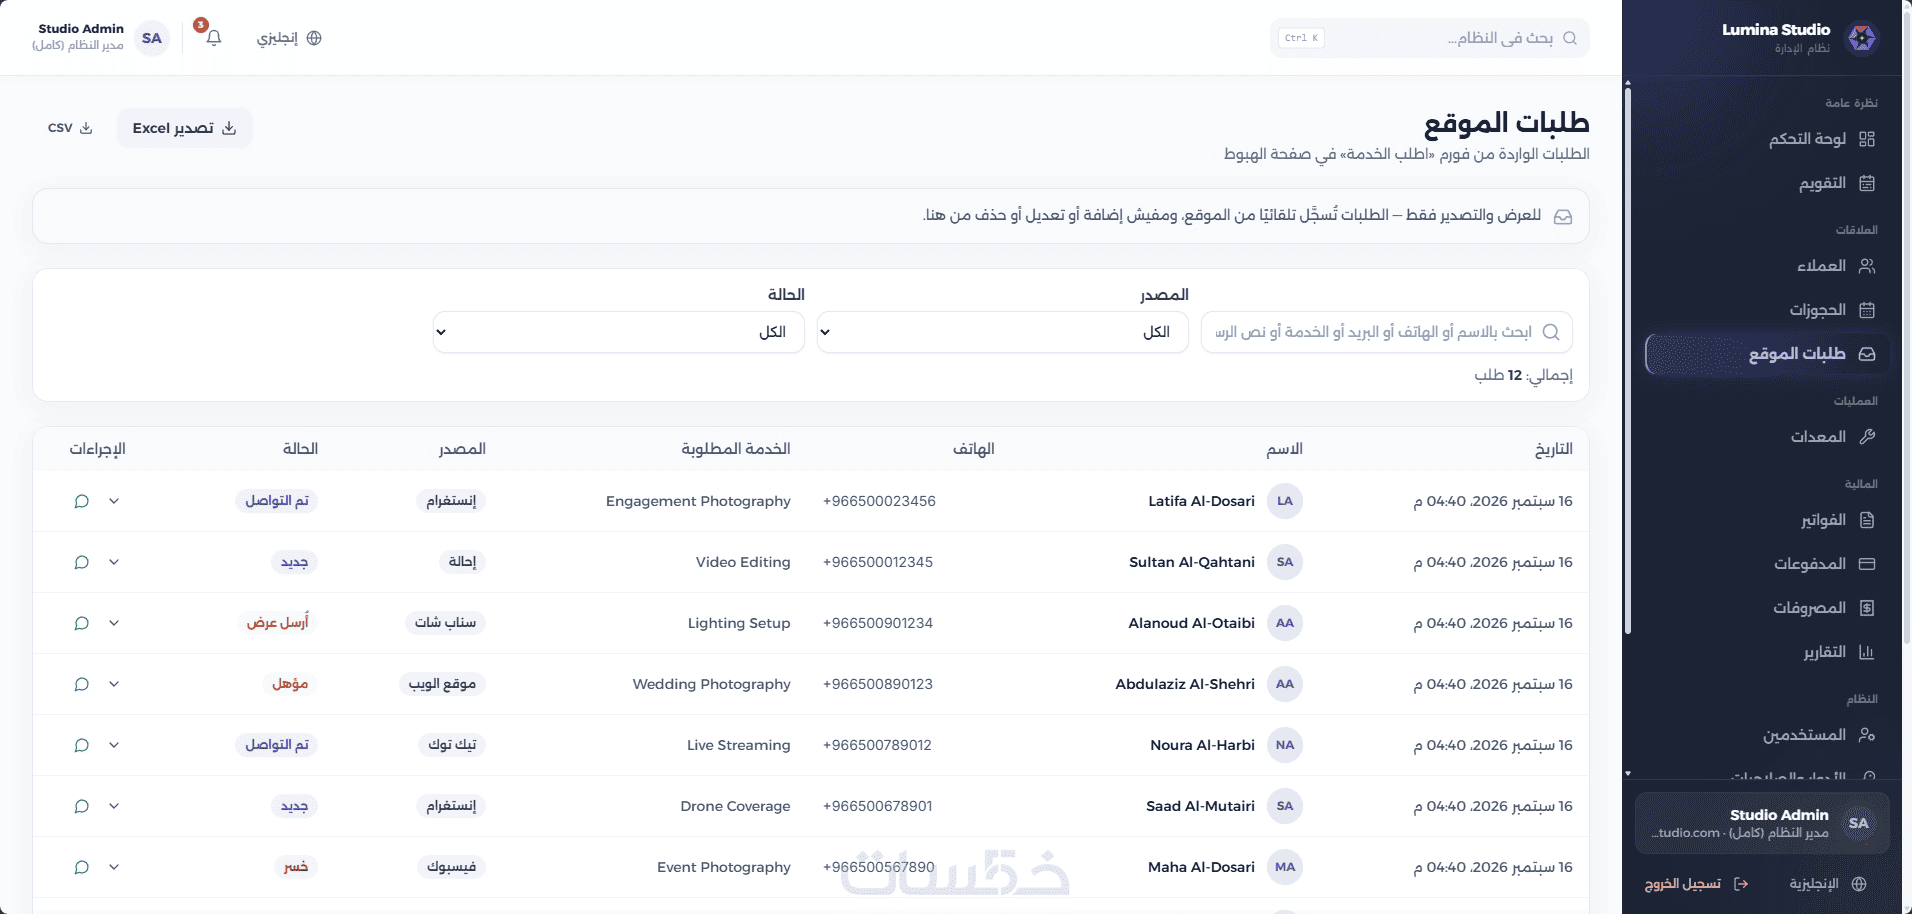Click the Lumina Studio logo icon

(x=1862, y=38)
